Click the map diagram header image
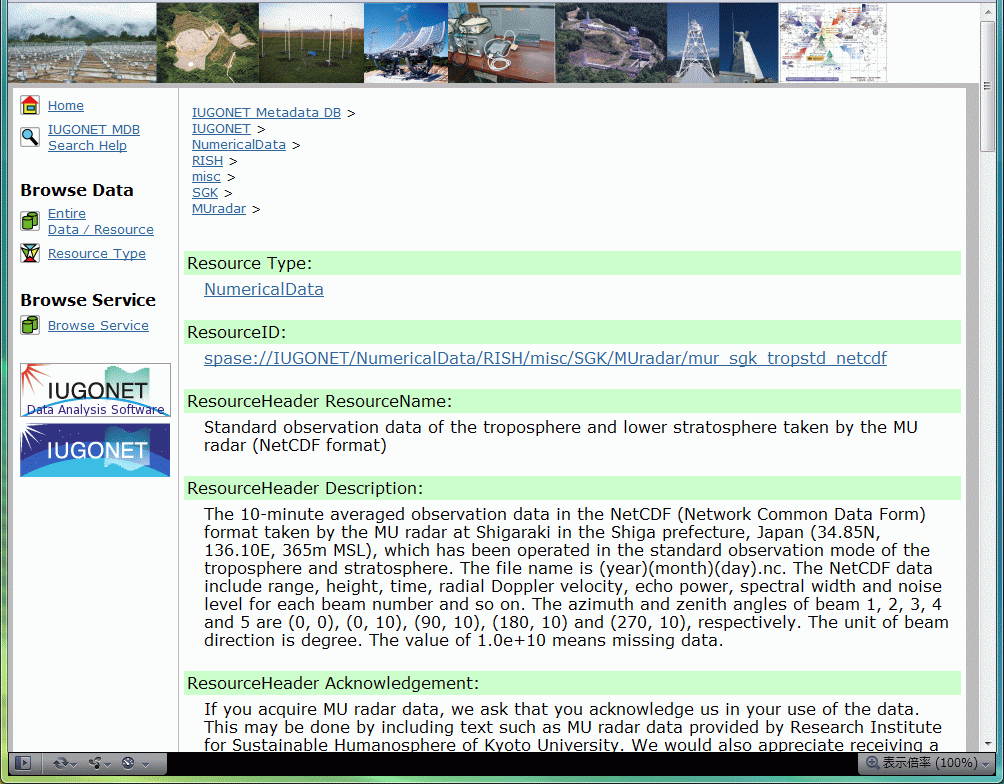Screen dimensions: 1004x784 (833, 43)
